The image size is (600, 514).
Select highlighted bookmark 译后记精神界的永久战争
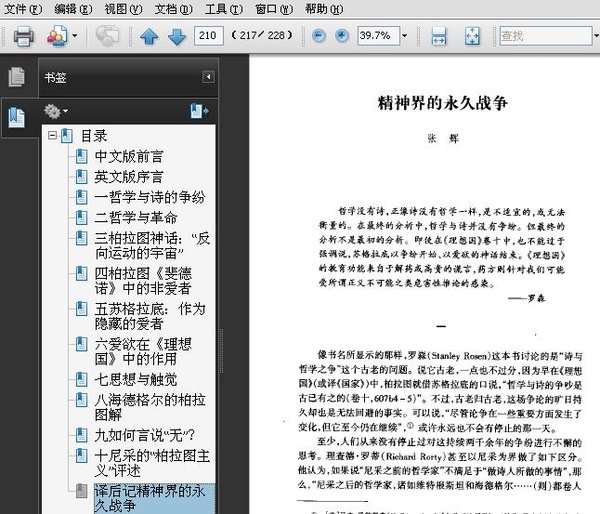click(x=153, y=498)
